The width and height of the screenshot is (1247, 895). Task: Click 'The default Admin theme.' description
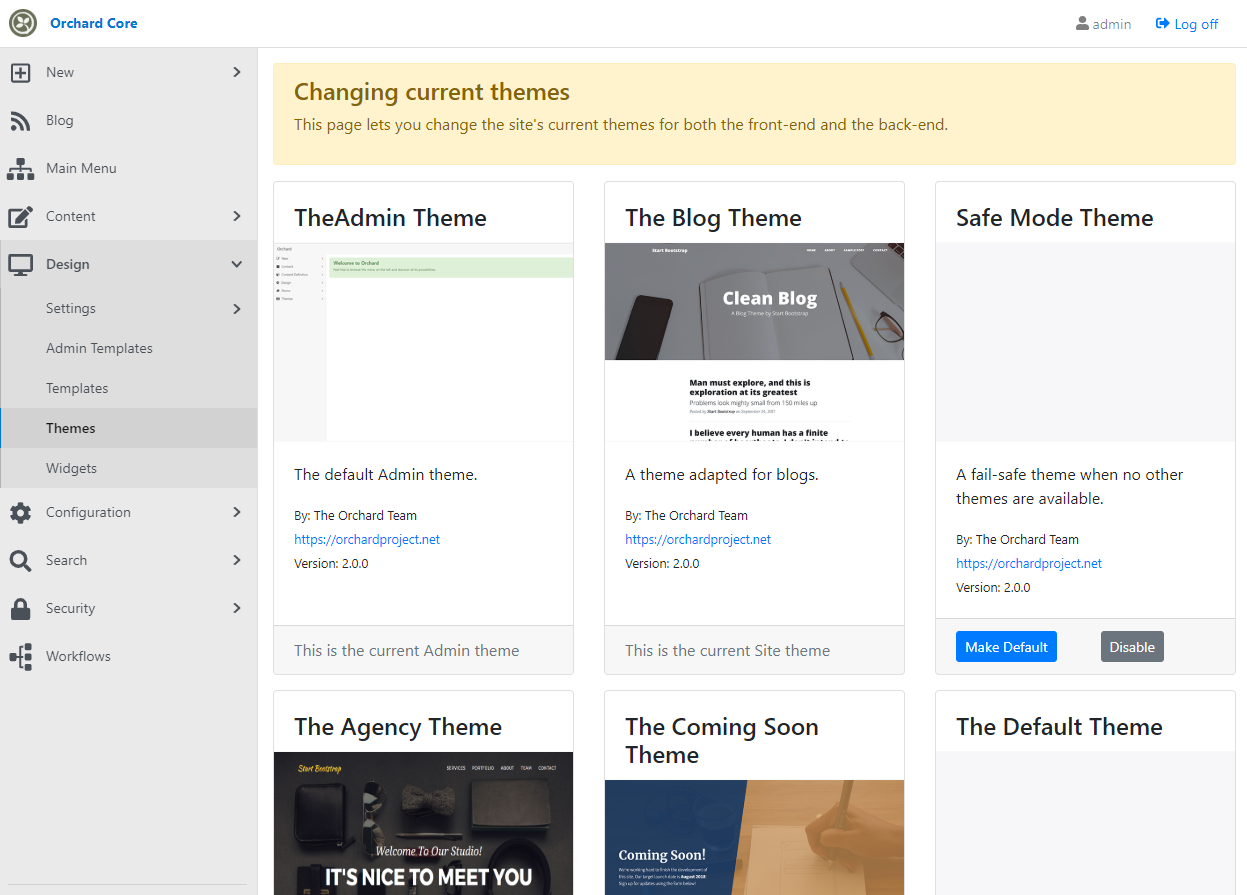(386, 474)
